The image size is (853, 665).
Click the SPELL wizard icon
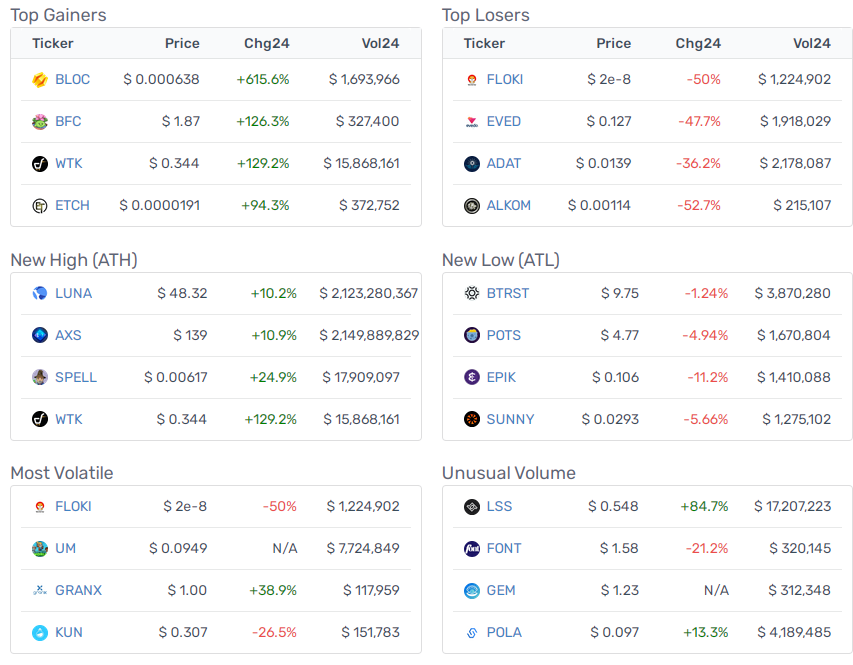tap(40, 377)
